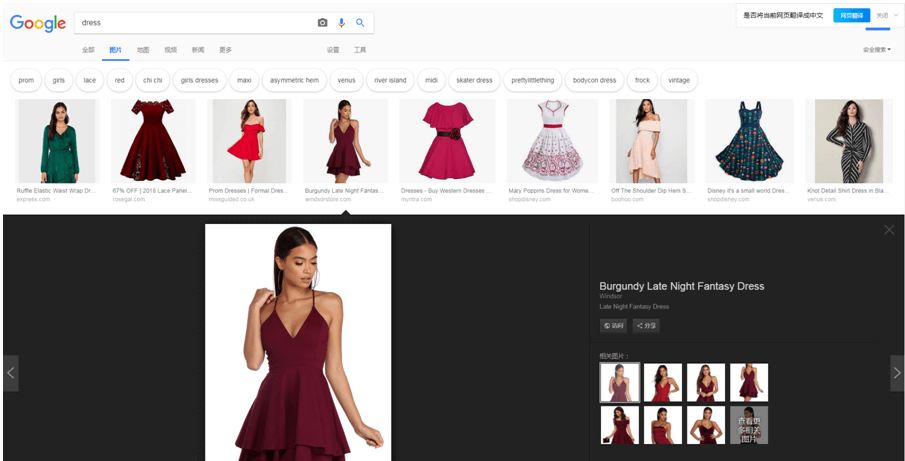Select the second related image in top row
The width and height of the screenshot is (905, 461).
[663, 382]
